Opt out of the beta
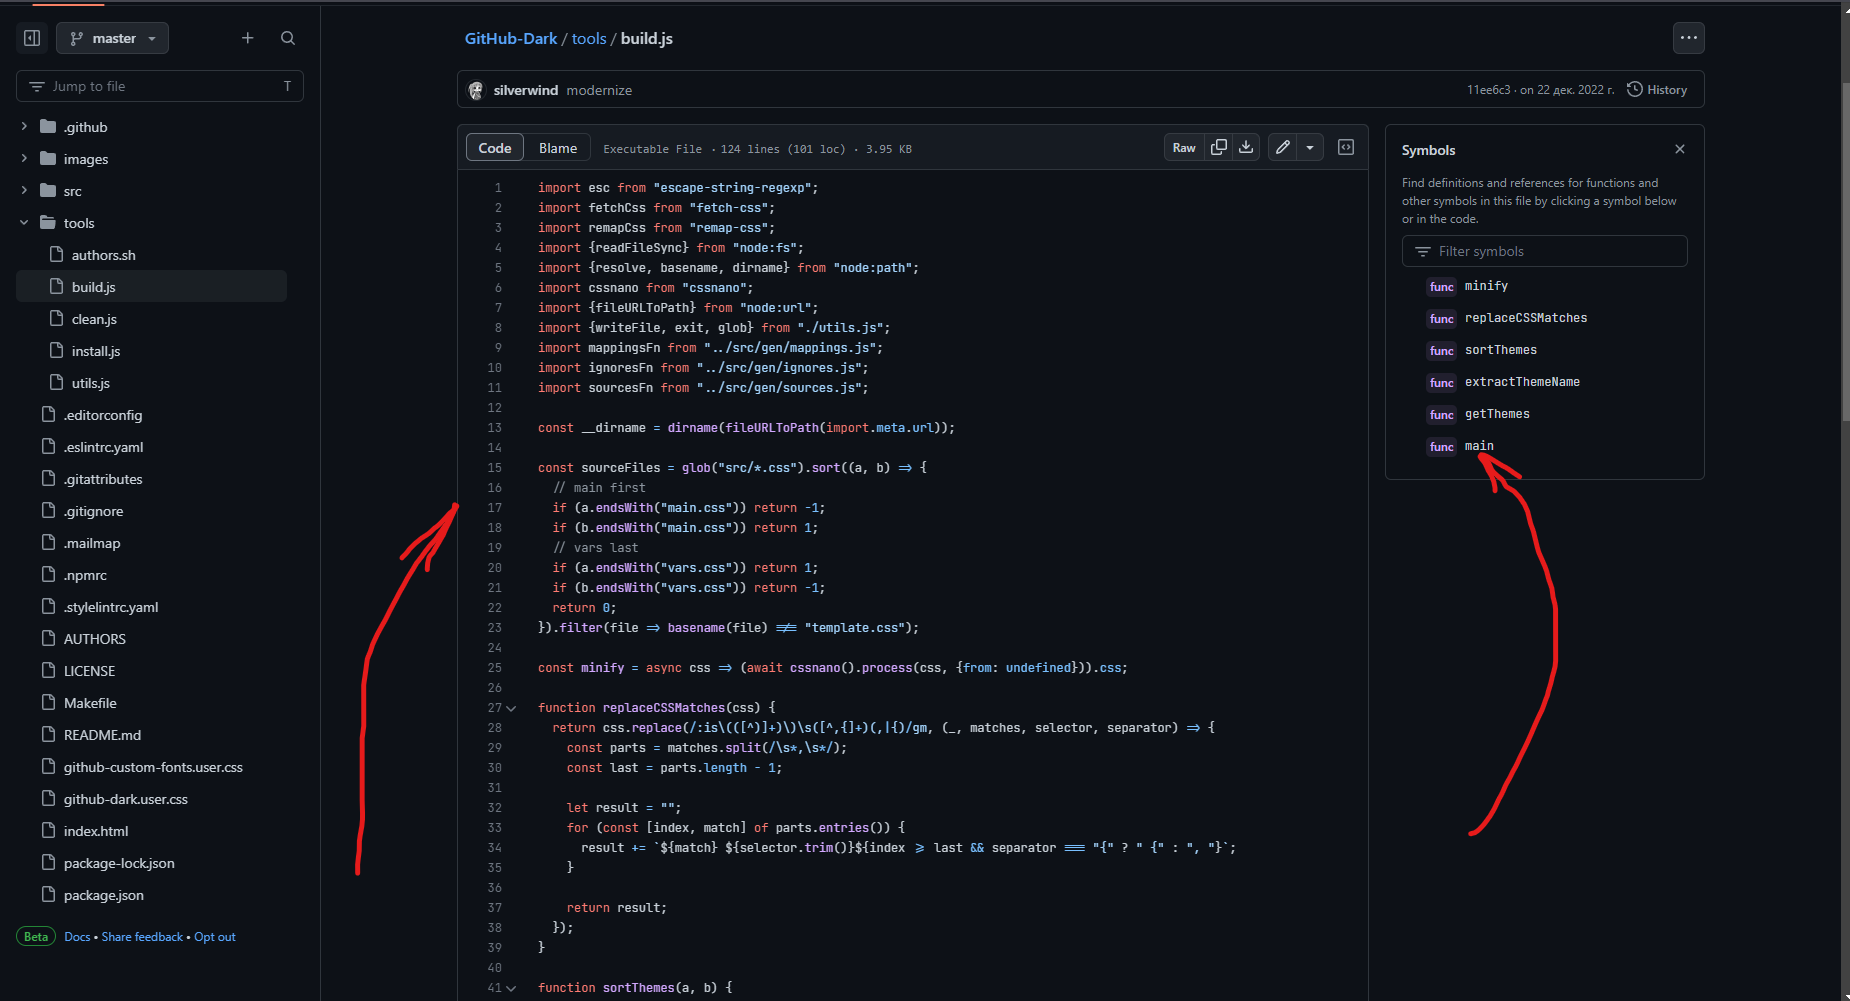 [x=215, y=937]
